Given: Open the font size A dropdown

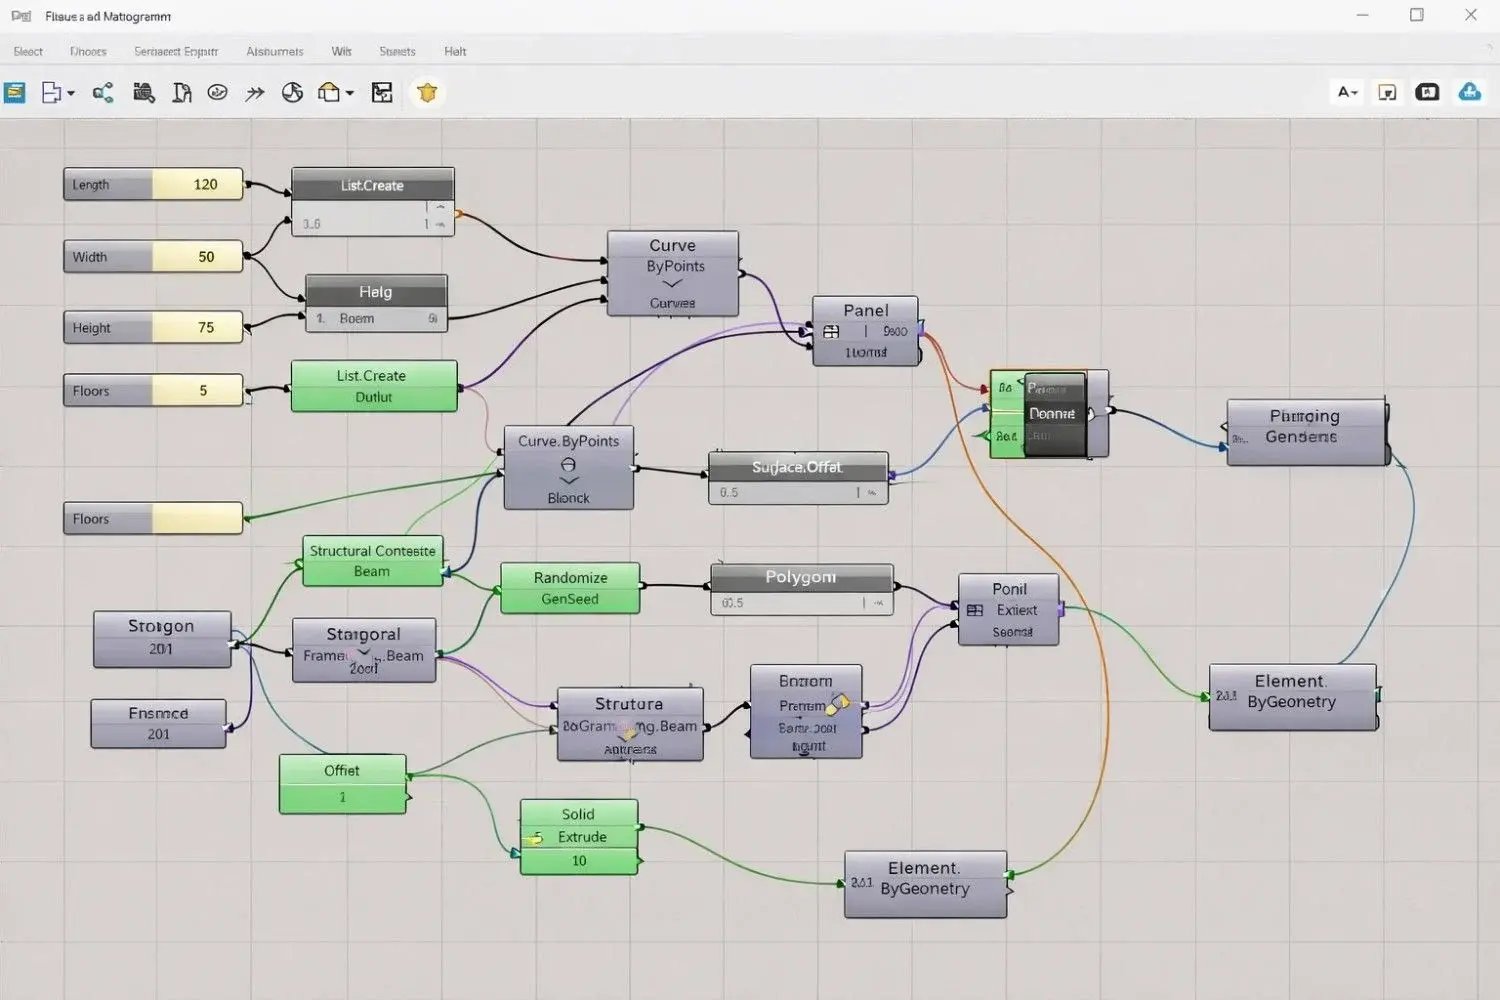Looking at the screenshot, I should click(x=1347, y=92).
